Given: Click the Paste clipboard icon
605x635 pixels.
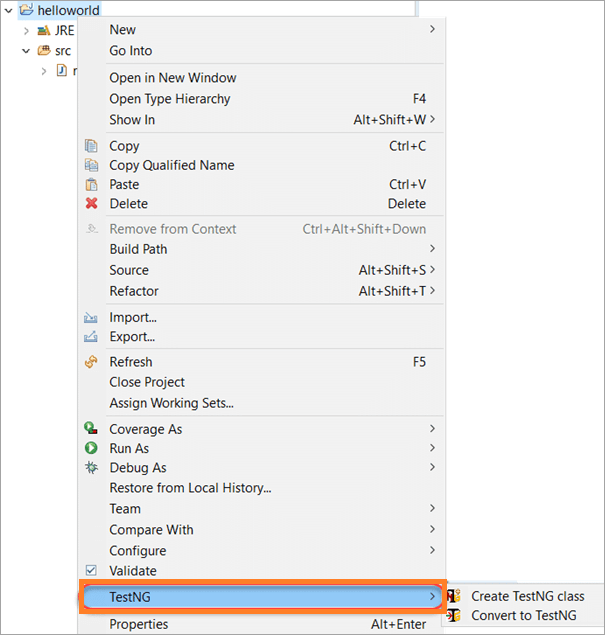Looking at the screenshot, I should coord(91,185).
